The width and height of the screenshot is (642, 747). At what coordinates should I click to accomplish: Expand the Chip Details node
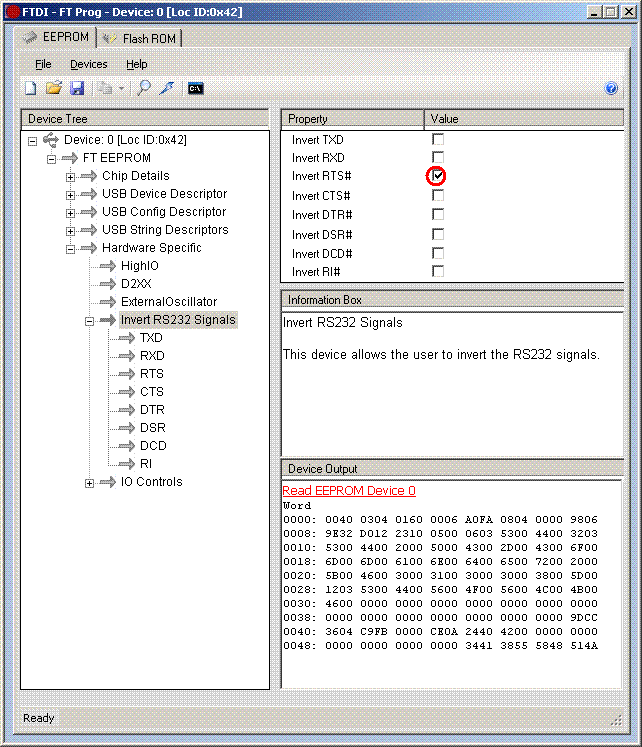[x=70, y=177]
